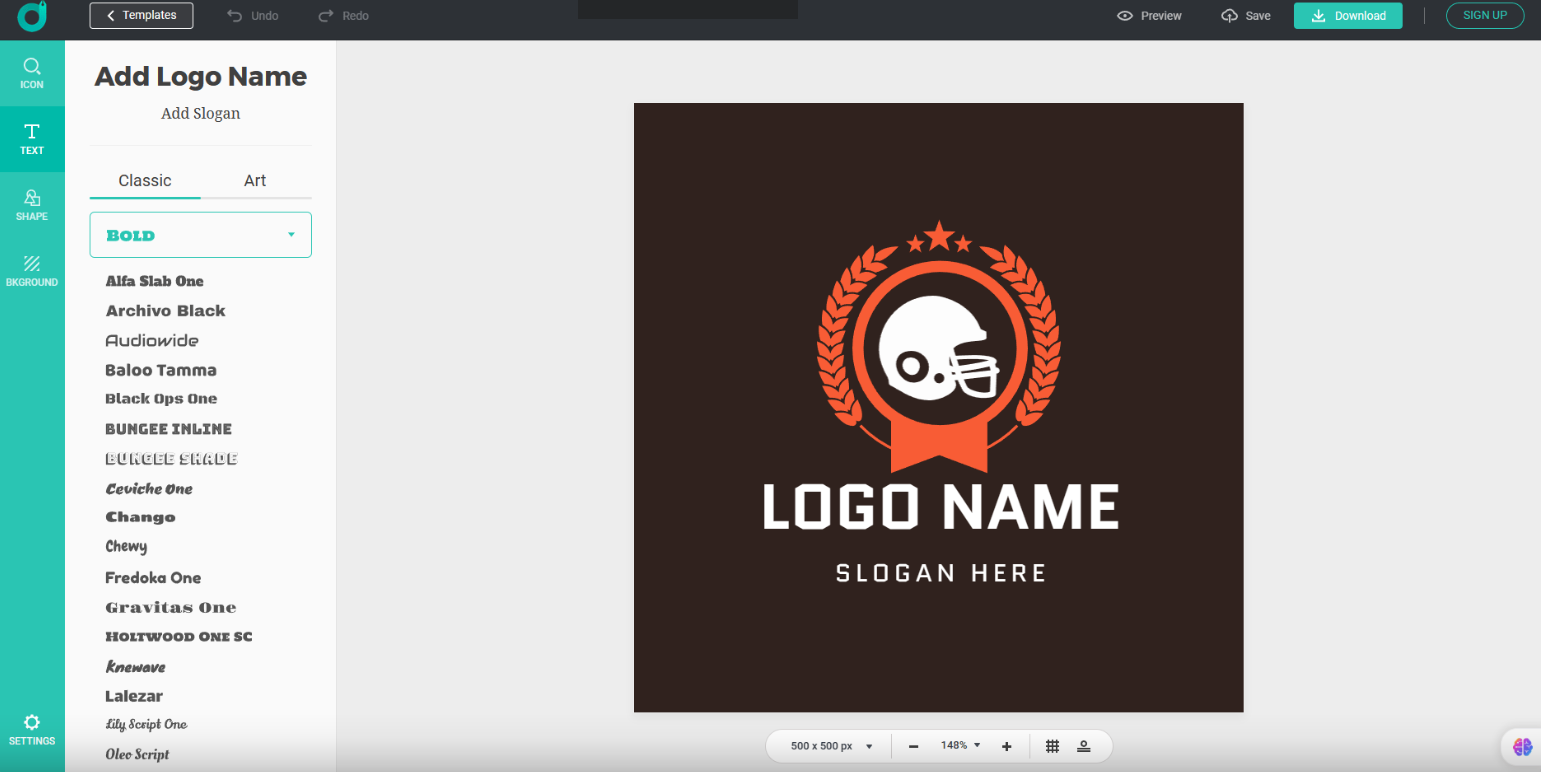Viewport: 1541px width, 772px height.
Task: Open the Settings panel at sidebar bottom
Action: [x=32, y=729]
